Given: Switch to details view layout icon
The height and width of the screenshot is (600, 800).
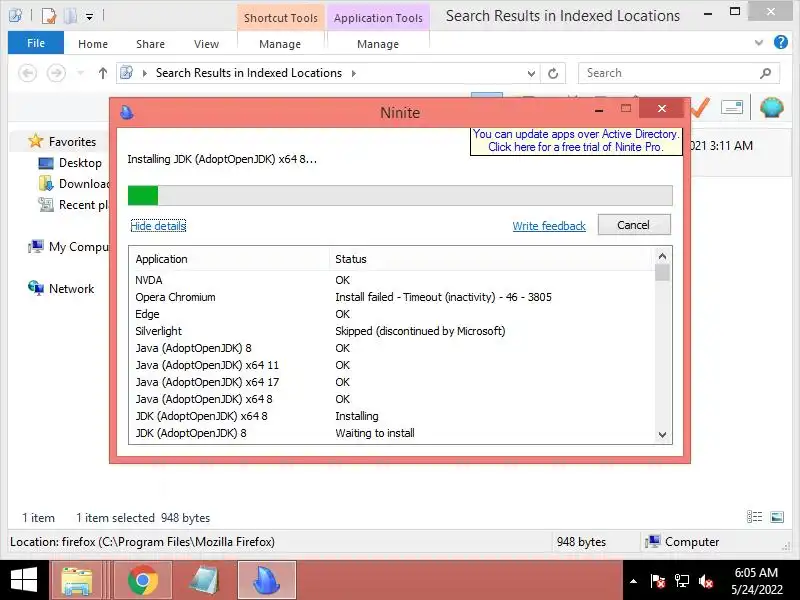Looking at the screenshot, I should point(754,517).
